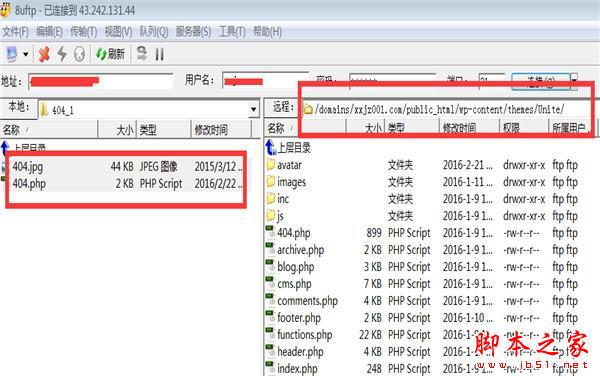This screenshot has width=600, height=376.
Task: Click the password input field
Action: (392, 81)
